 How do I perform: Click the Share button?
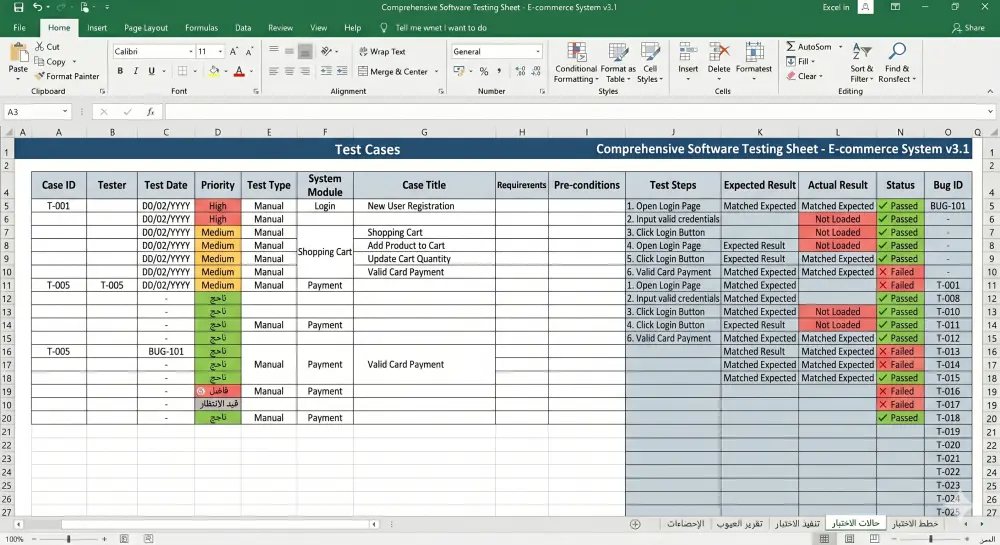[968, 28]
